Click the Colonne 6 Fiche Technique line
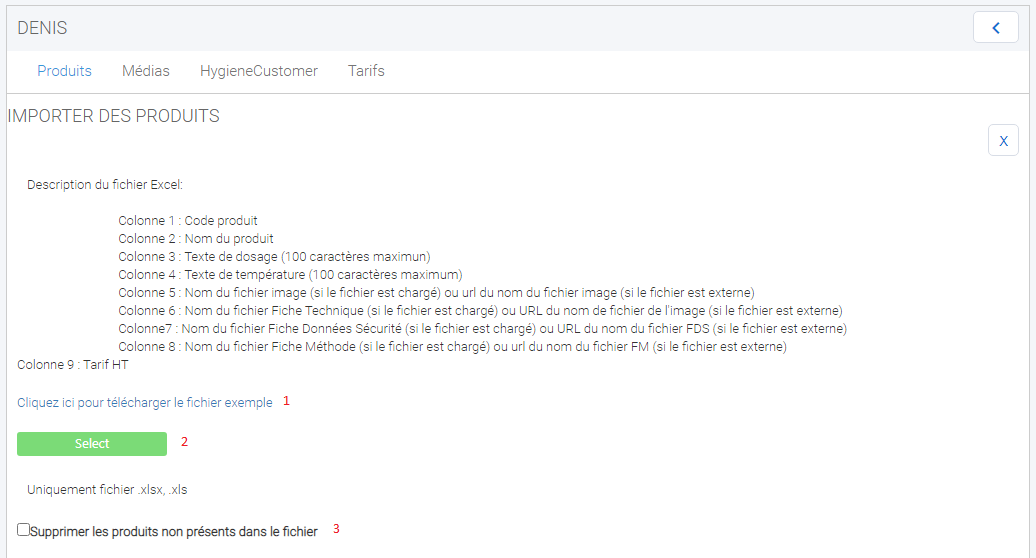Screen dimensions: 1036x558 coord(480,311)
